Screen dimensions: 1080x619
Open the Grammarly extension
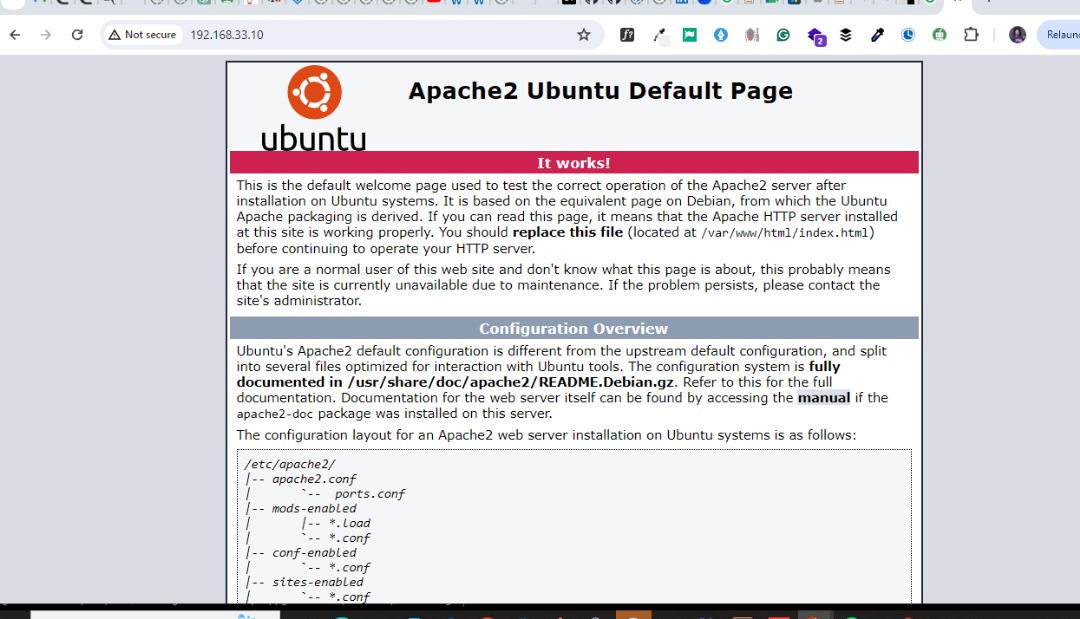click(x=783, y=34)
